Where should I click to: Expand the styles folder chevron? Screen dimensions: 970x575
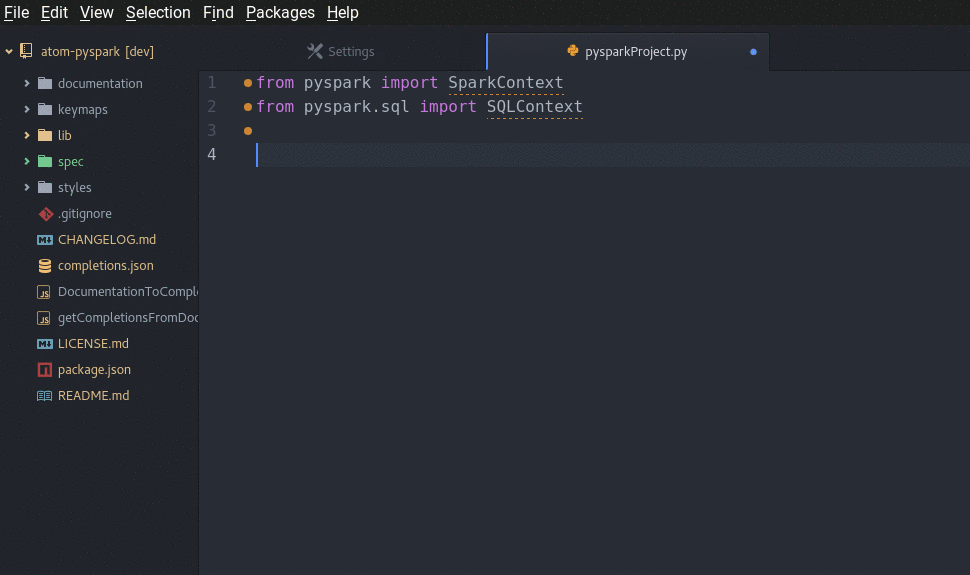click(x=27, y=187)
